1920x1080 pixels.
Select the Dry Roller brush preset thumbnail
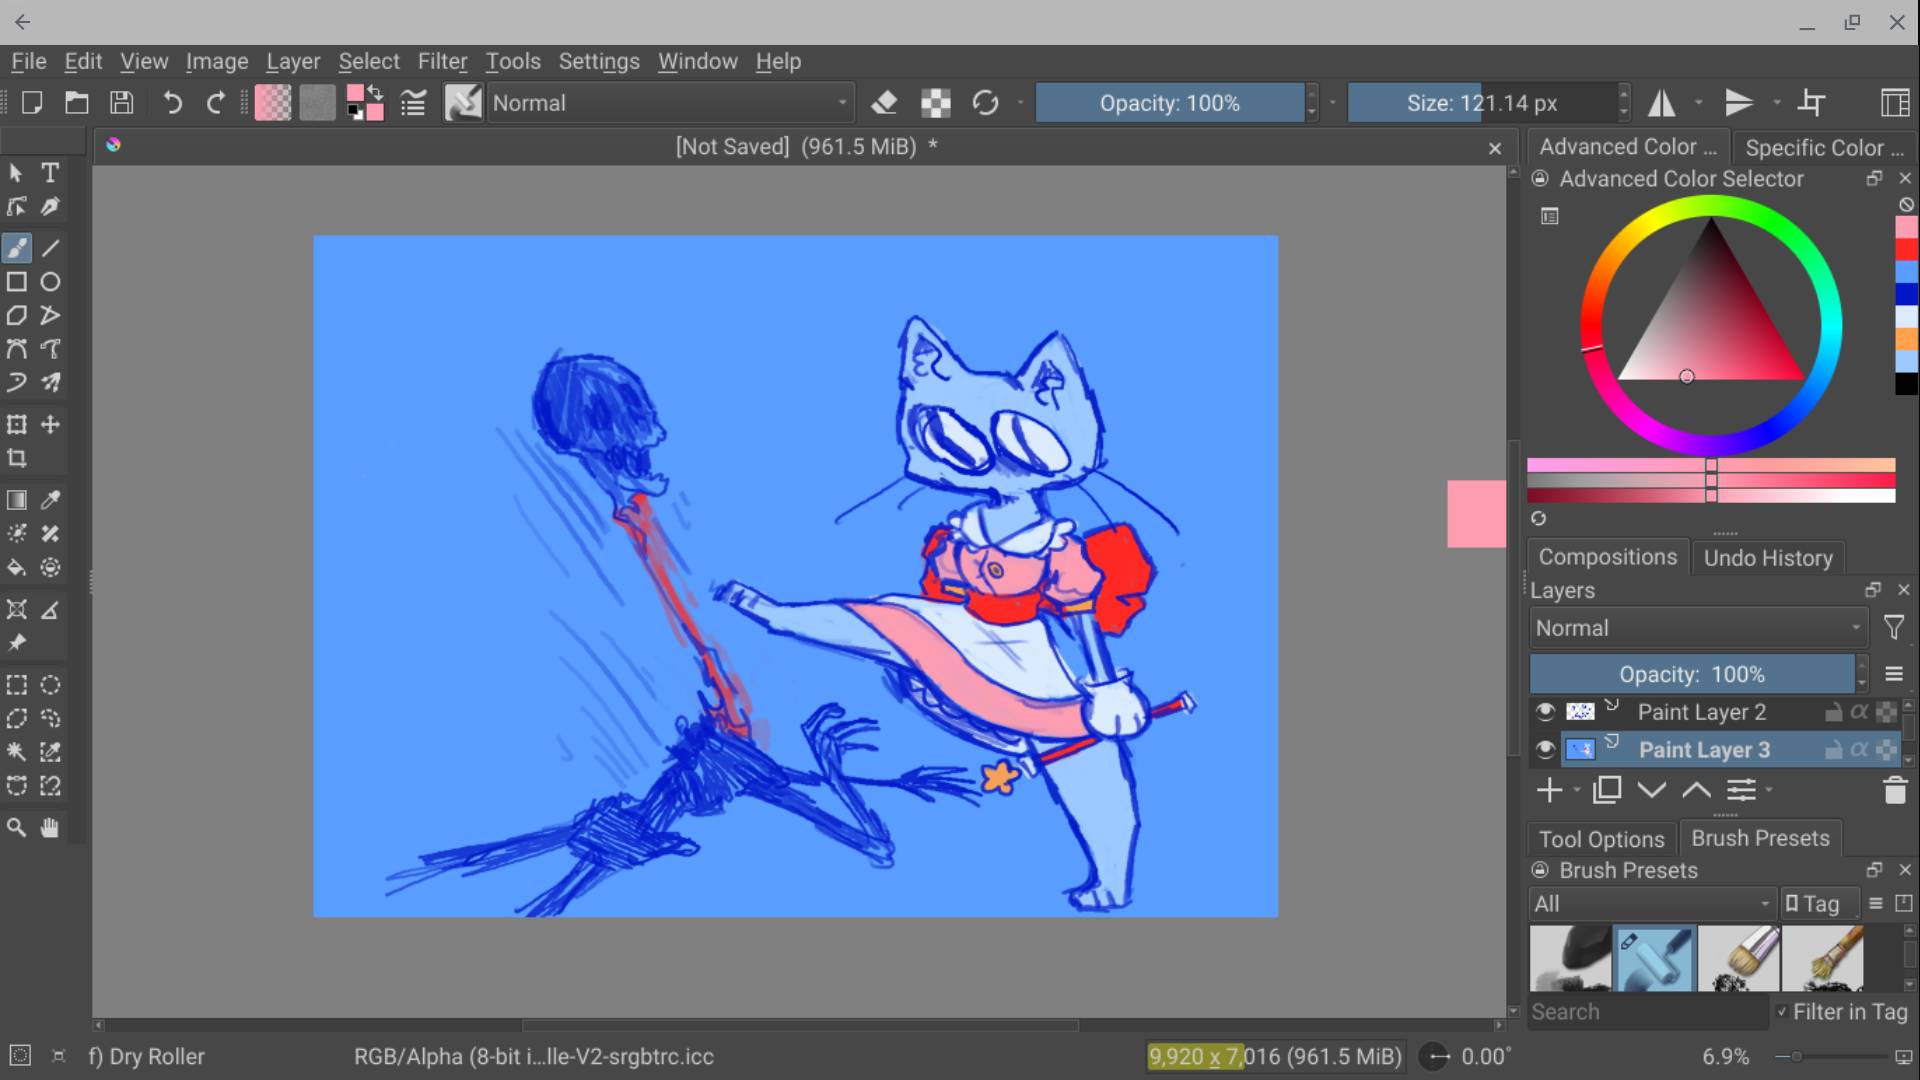coord(1654,958)
